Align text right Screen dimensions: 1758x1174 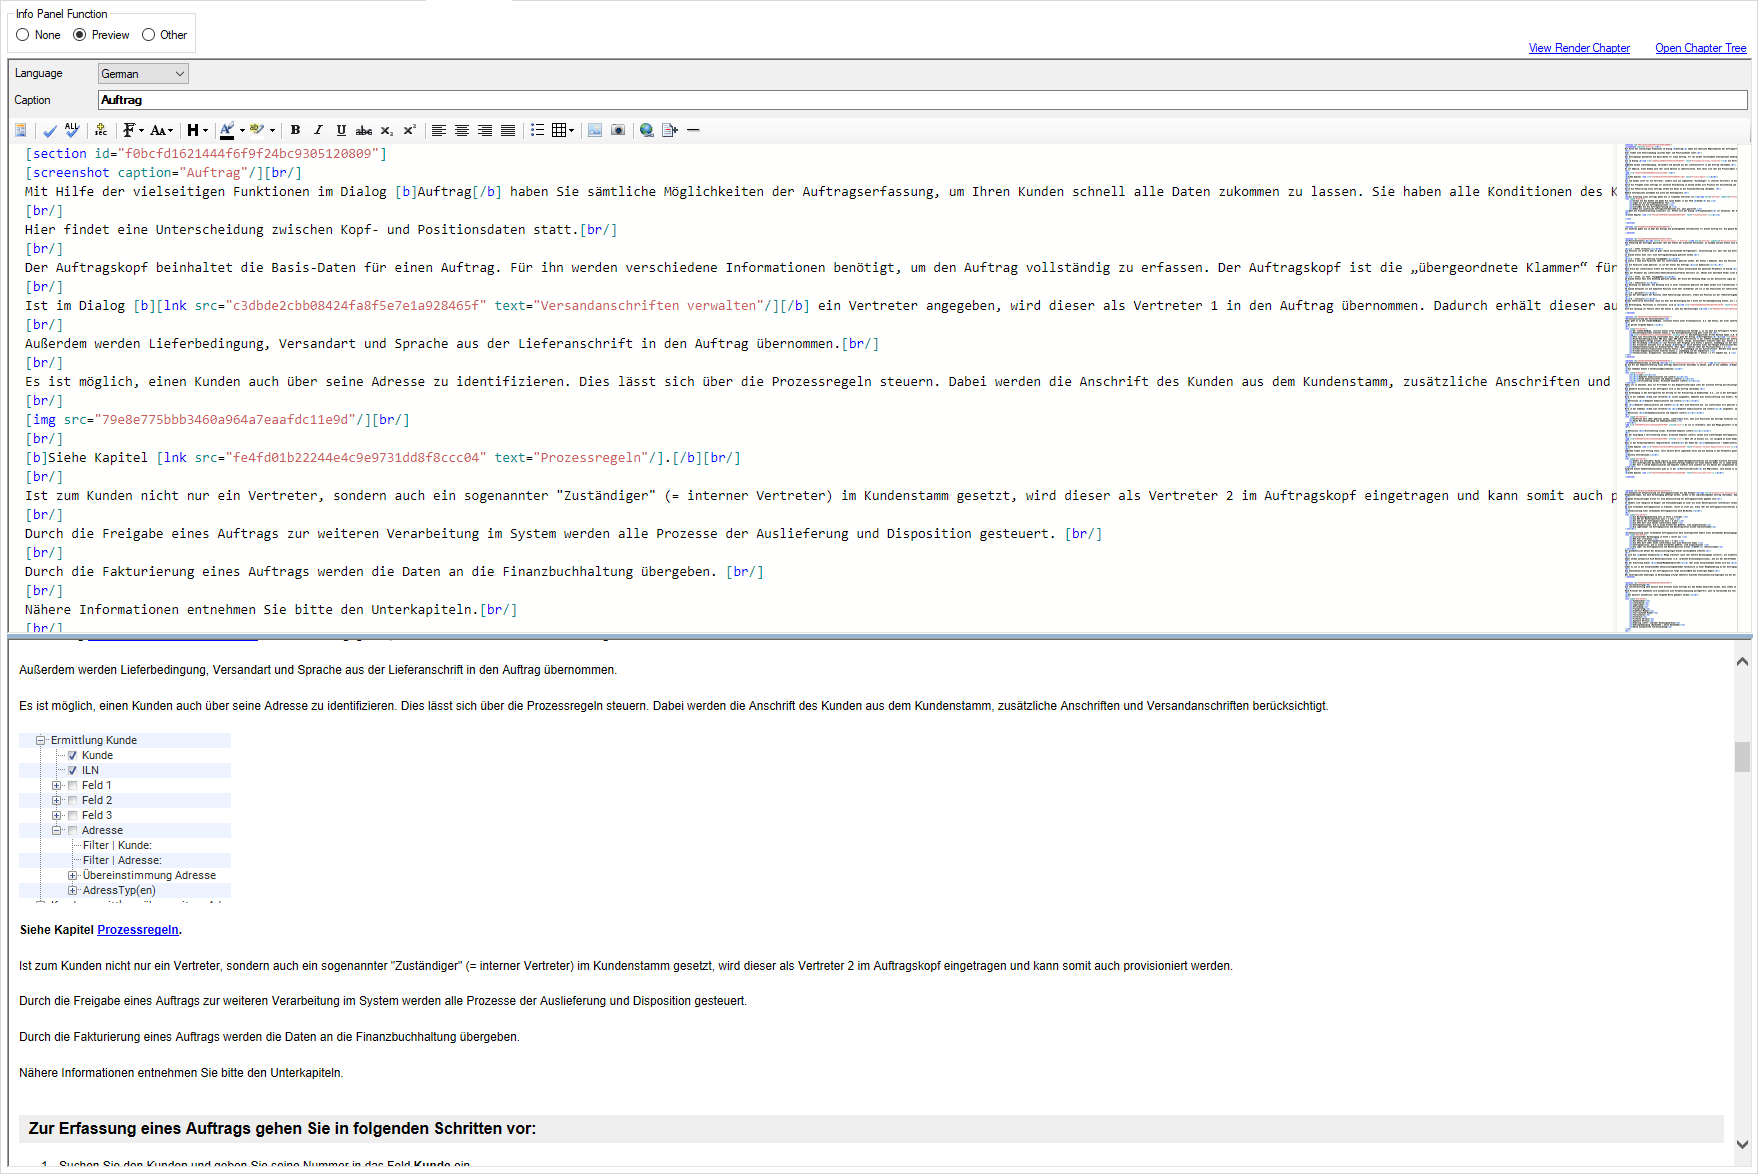coord(485,130)
